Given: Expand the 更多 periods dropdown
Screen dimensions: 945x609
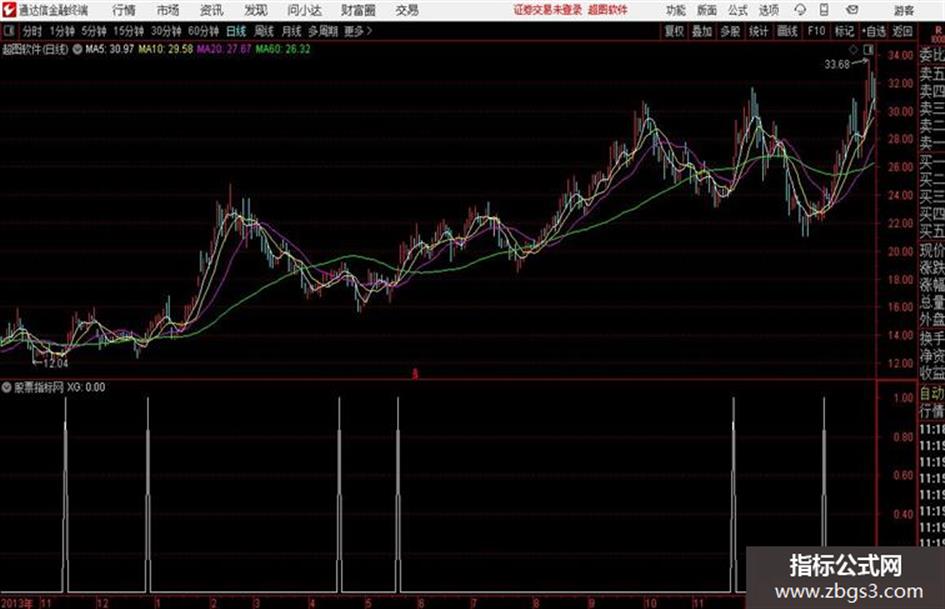Looking at the screenshot, I should (358, 31).
